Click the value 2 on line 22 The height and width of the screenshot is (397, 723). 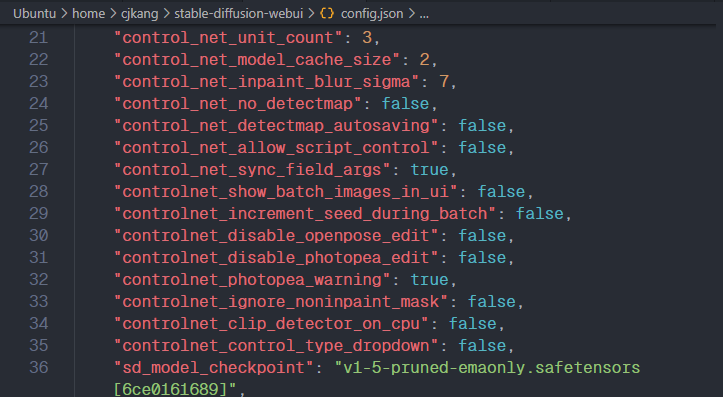pos(424,59)
